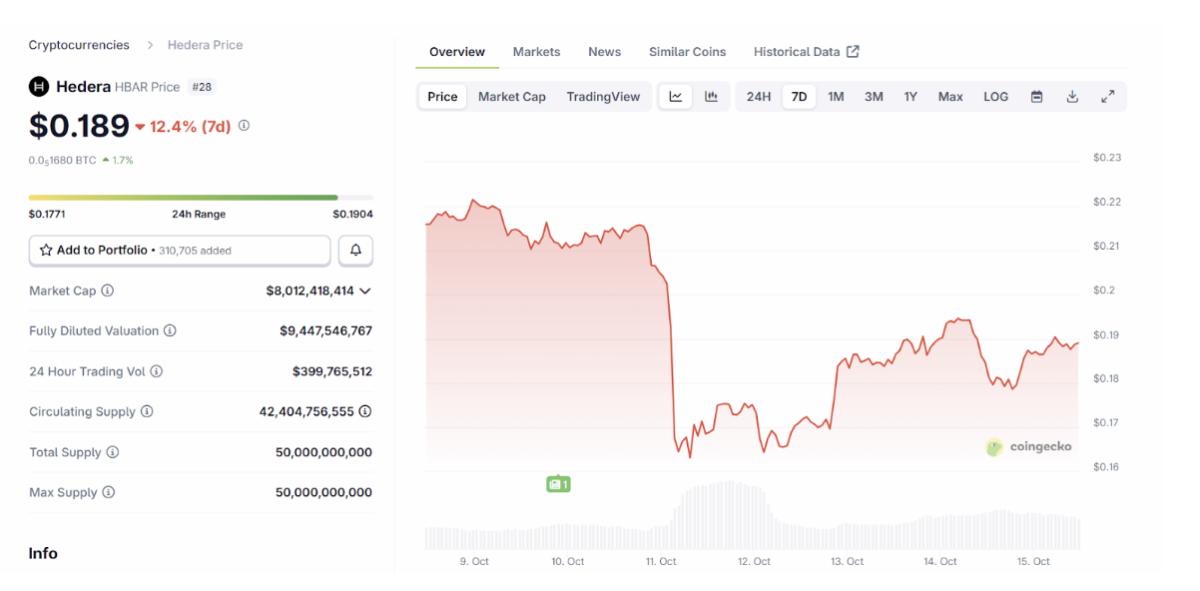
Task: Switch to candlestick chart icon
Action: (711, 97)
